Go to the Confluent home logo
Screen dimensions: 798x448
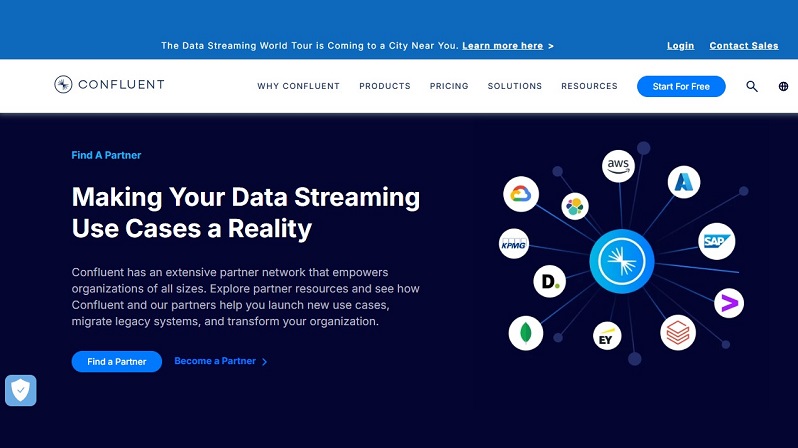point(109,85)
